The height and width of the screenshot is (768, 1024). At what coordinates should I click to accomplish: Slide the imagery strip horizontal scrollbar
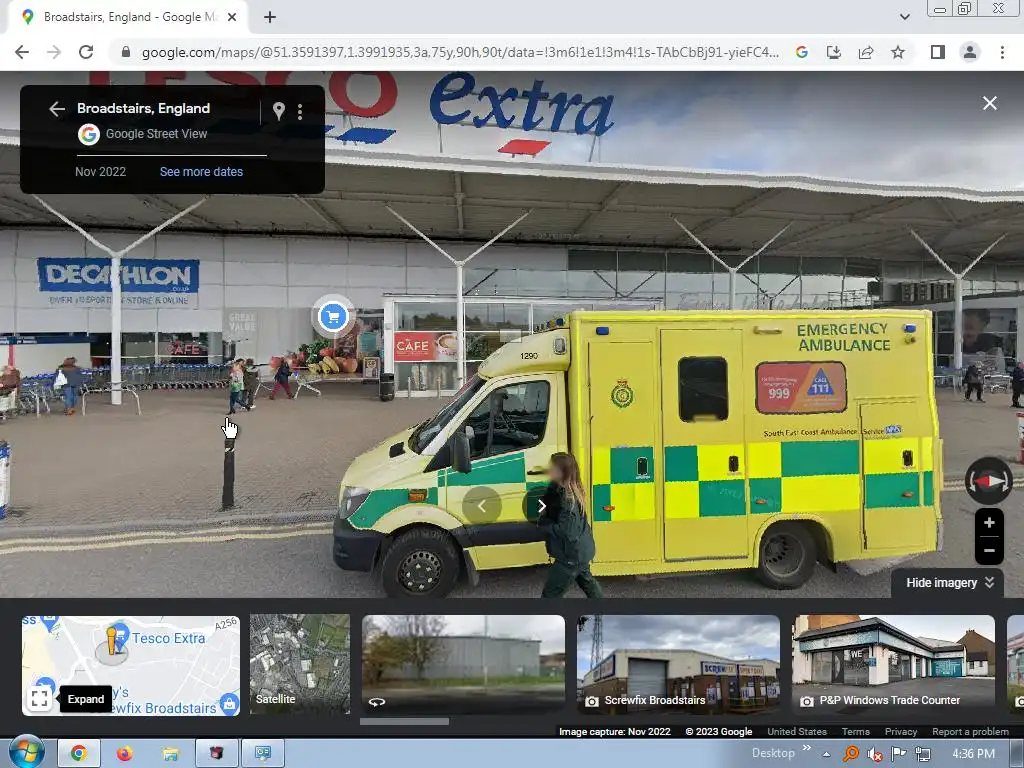click(x=404, y=722)
